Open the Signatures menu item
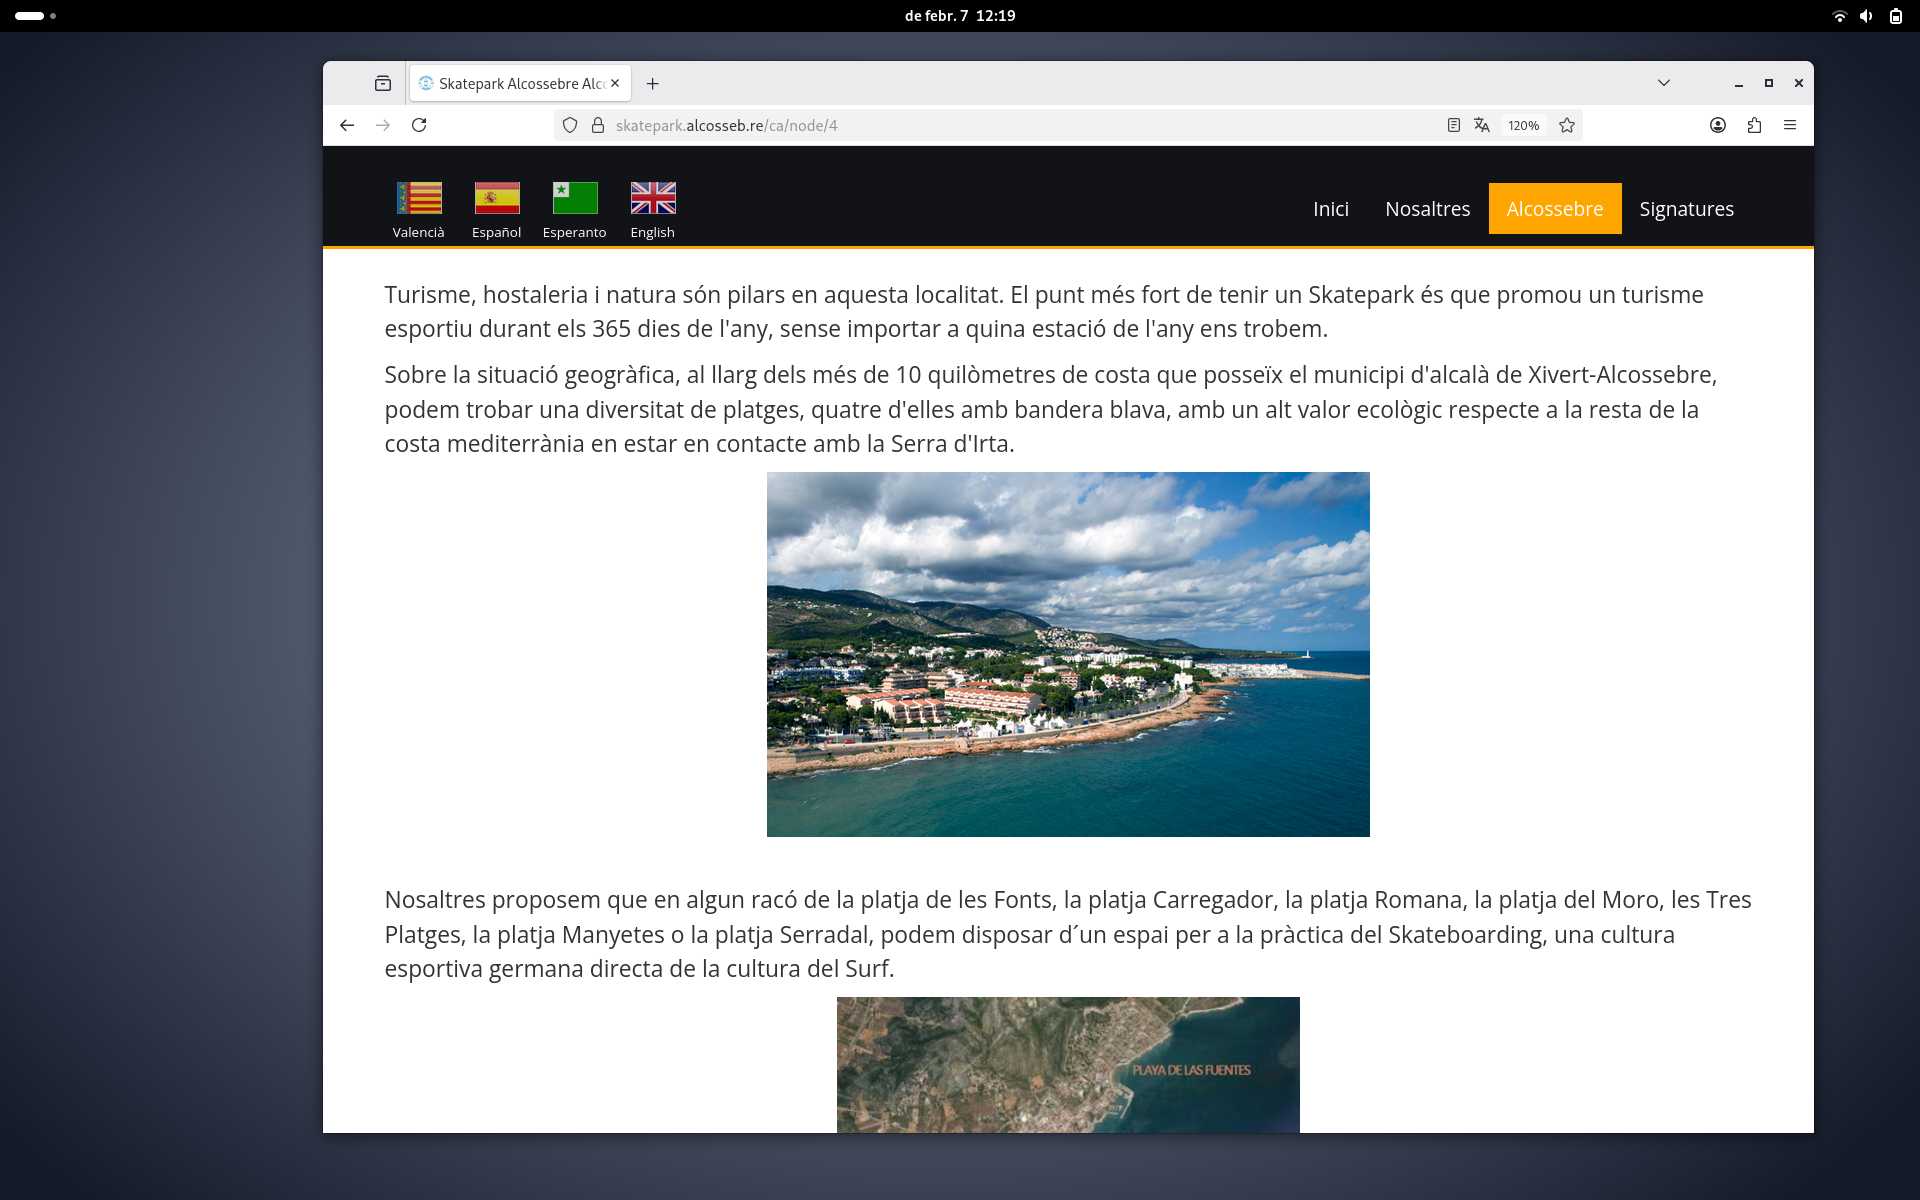 [1686, 208]
